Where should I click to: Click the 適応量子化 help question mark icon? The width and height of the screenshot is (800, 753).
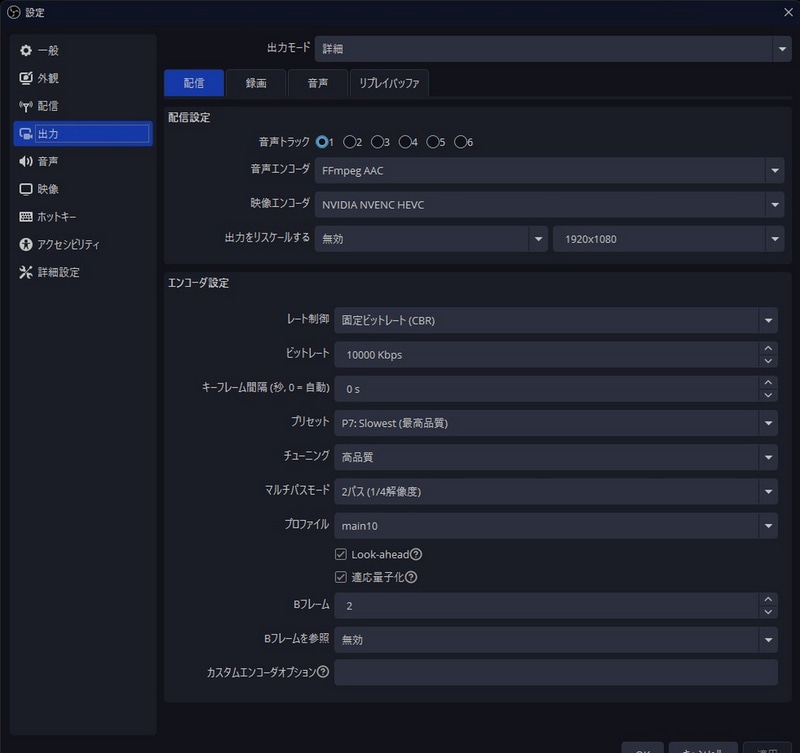411,577
